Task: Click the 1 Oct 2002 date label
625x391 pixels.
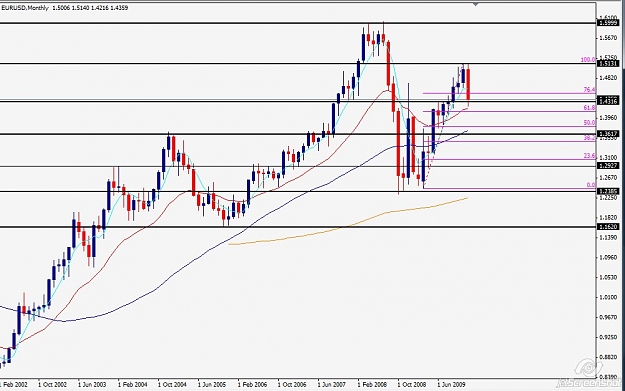Action: [x=52, y=385]
